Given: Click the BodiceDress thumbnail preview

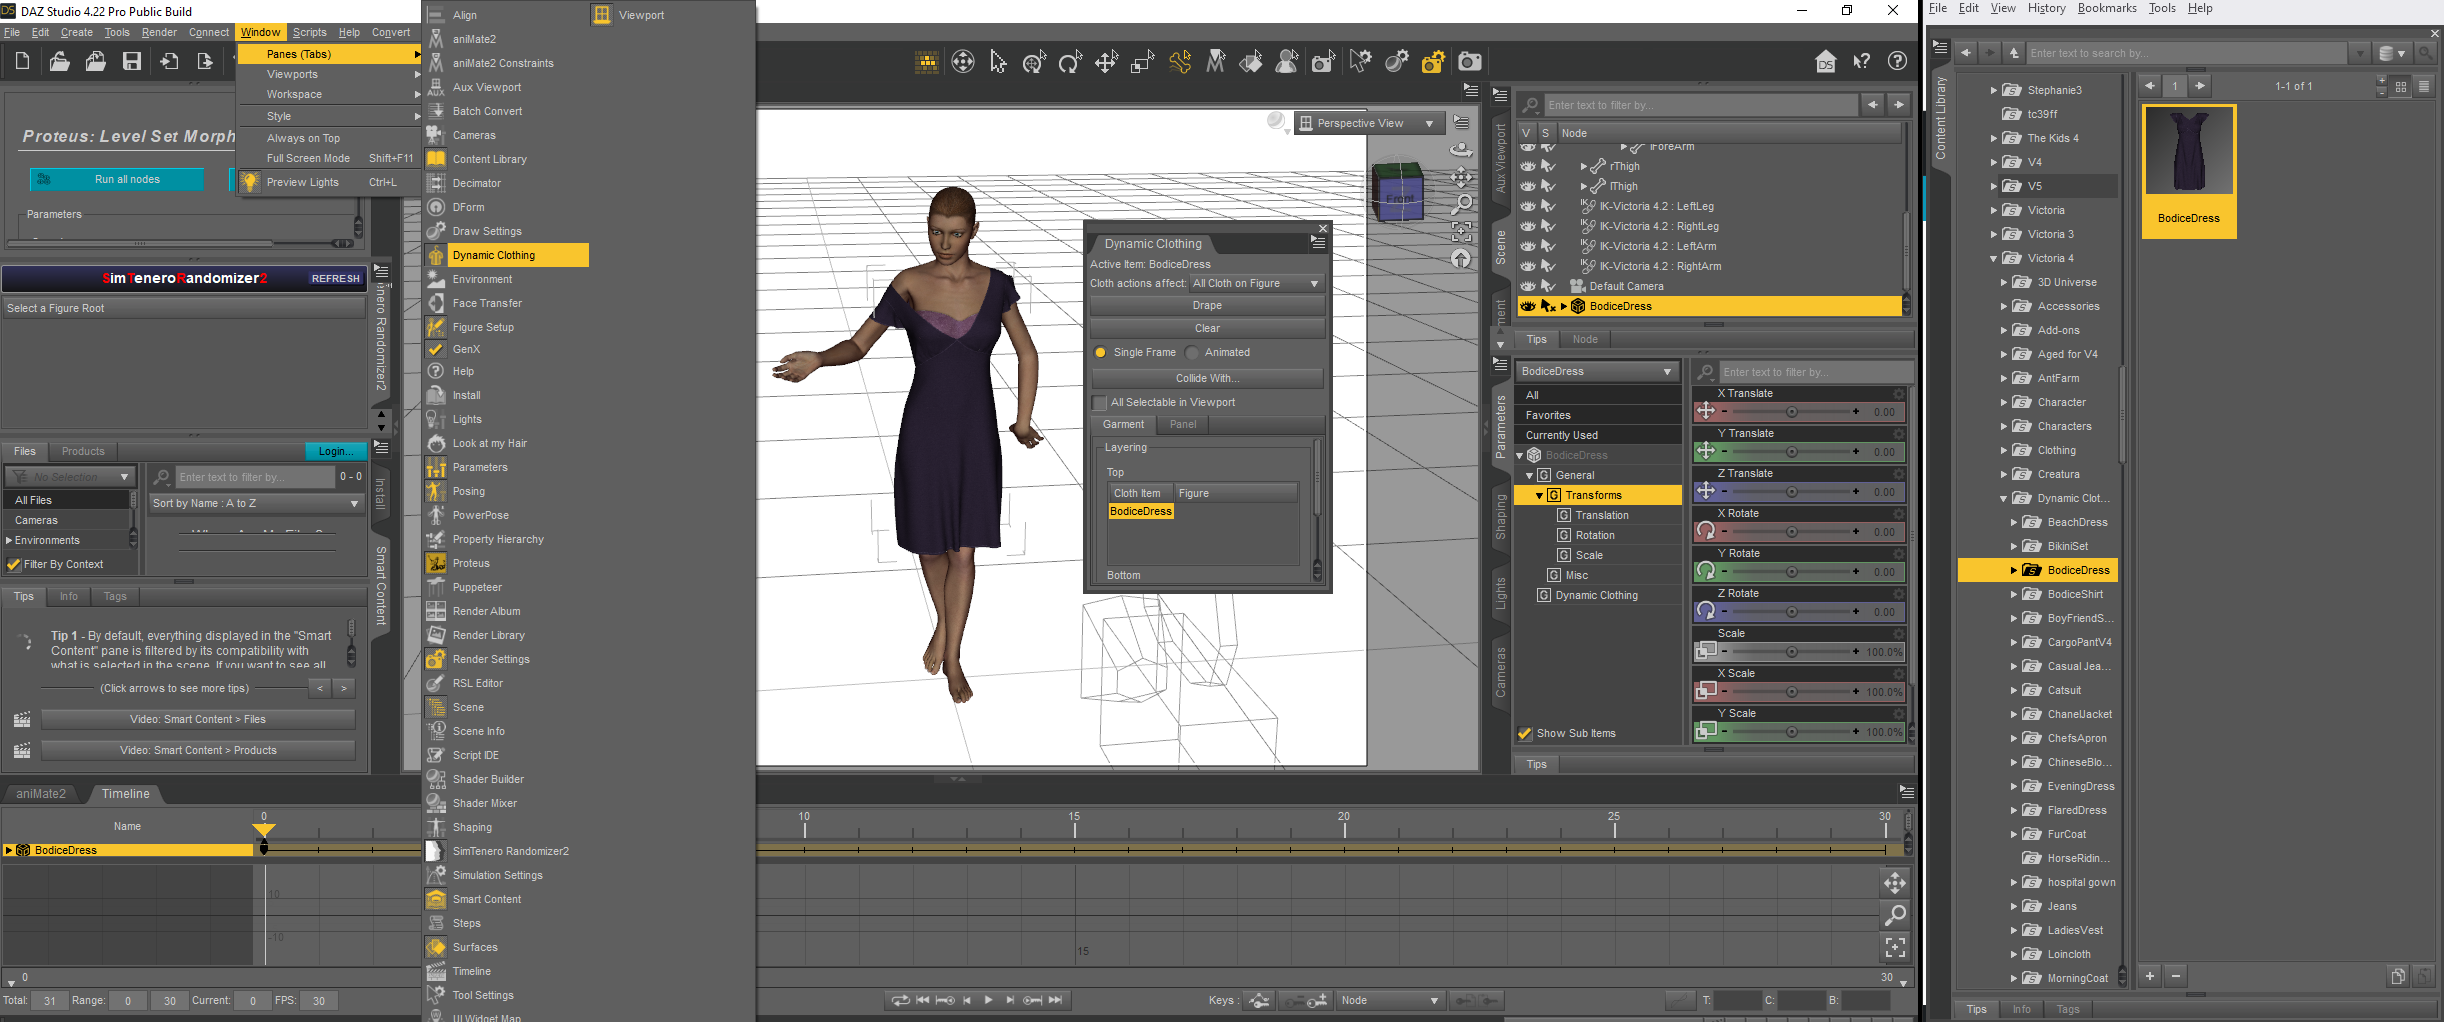Looking at the screenshot, I should [x=2188, y=150].
